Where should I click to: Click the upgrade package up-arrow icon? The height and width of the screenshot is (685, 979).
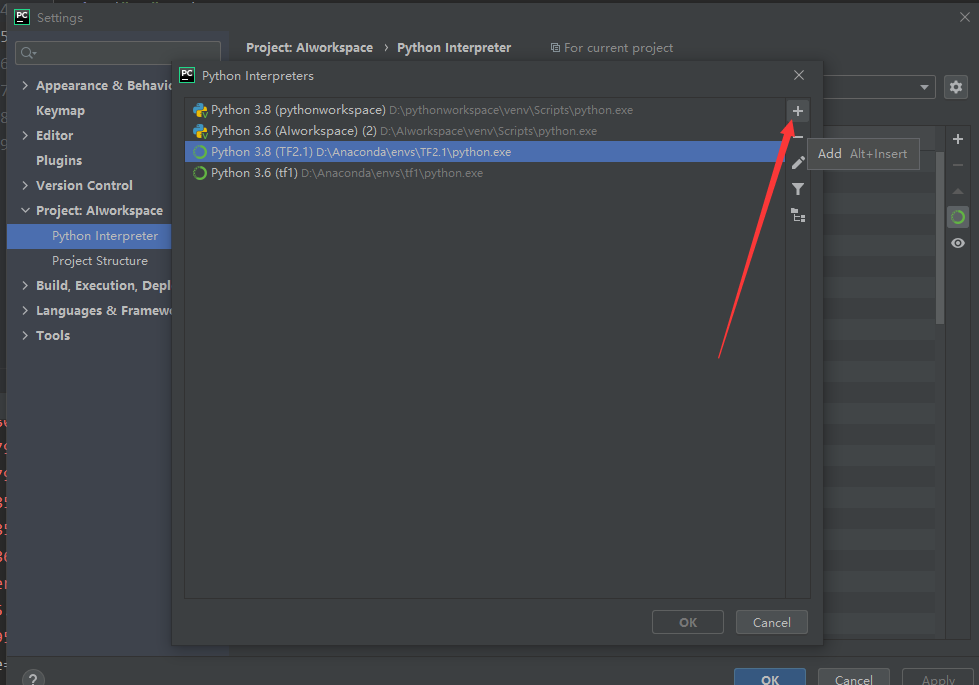pos(958,191)
